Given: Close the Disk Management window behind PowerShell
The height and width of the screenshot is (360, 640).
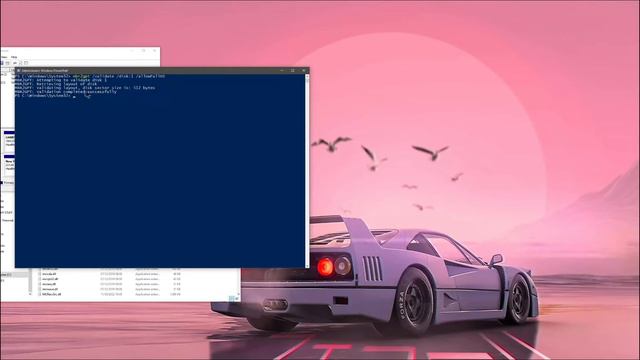Looking at the screenshot, I should point(154,51).
